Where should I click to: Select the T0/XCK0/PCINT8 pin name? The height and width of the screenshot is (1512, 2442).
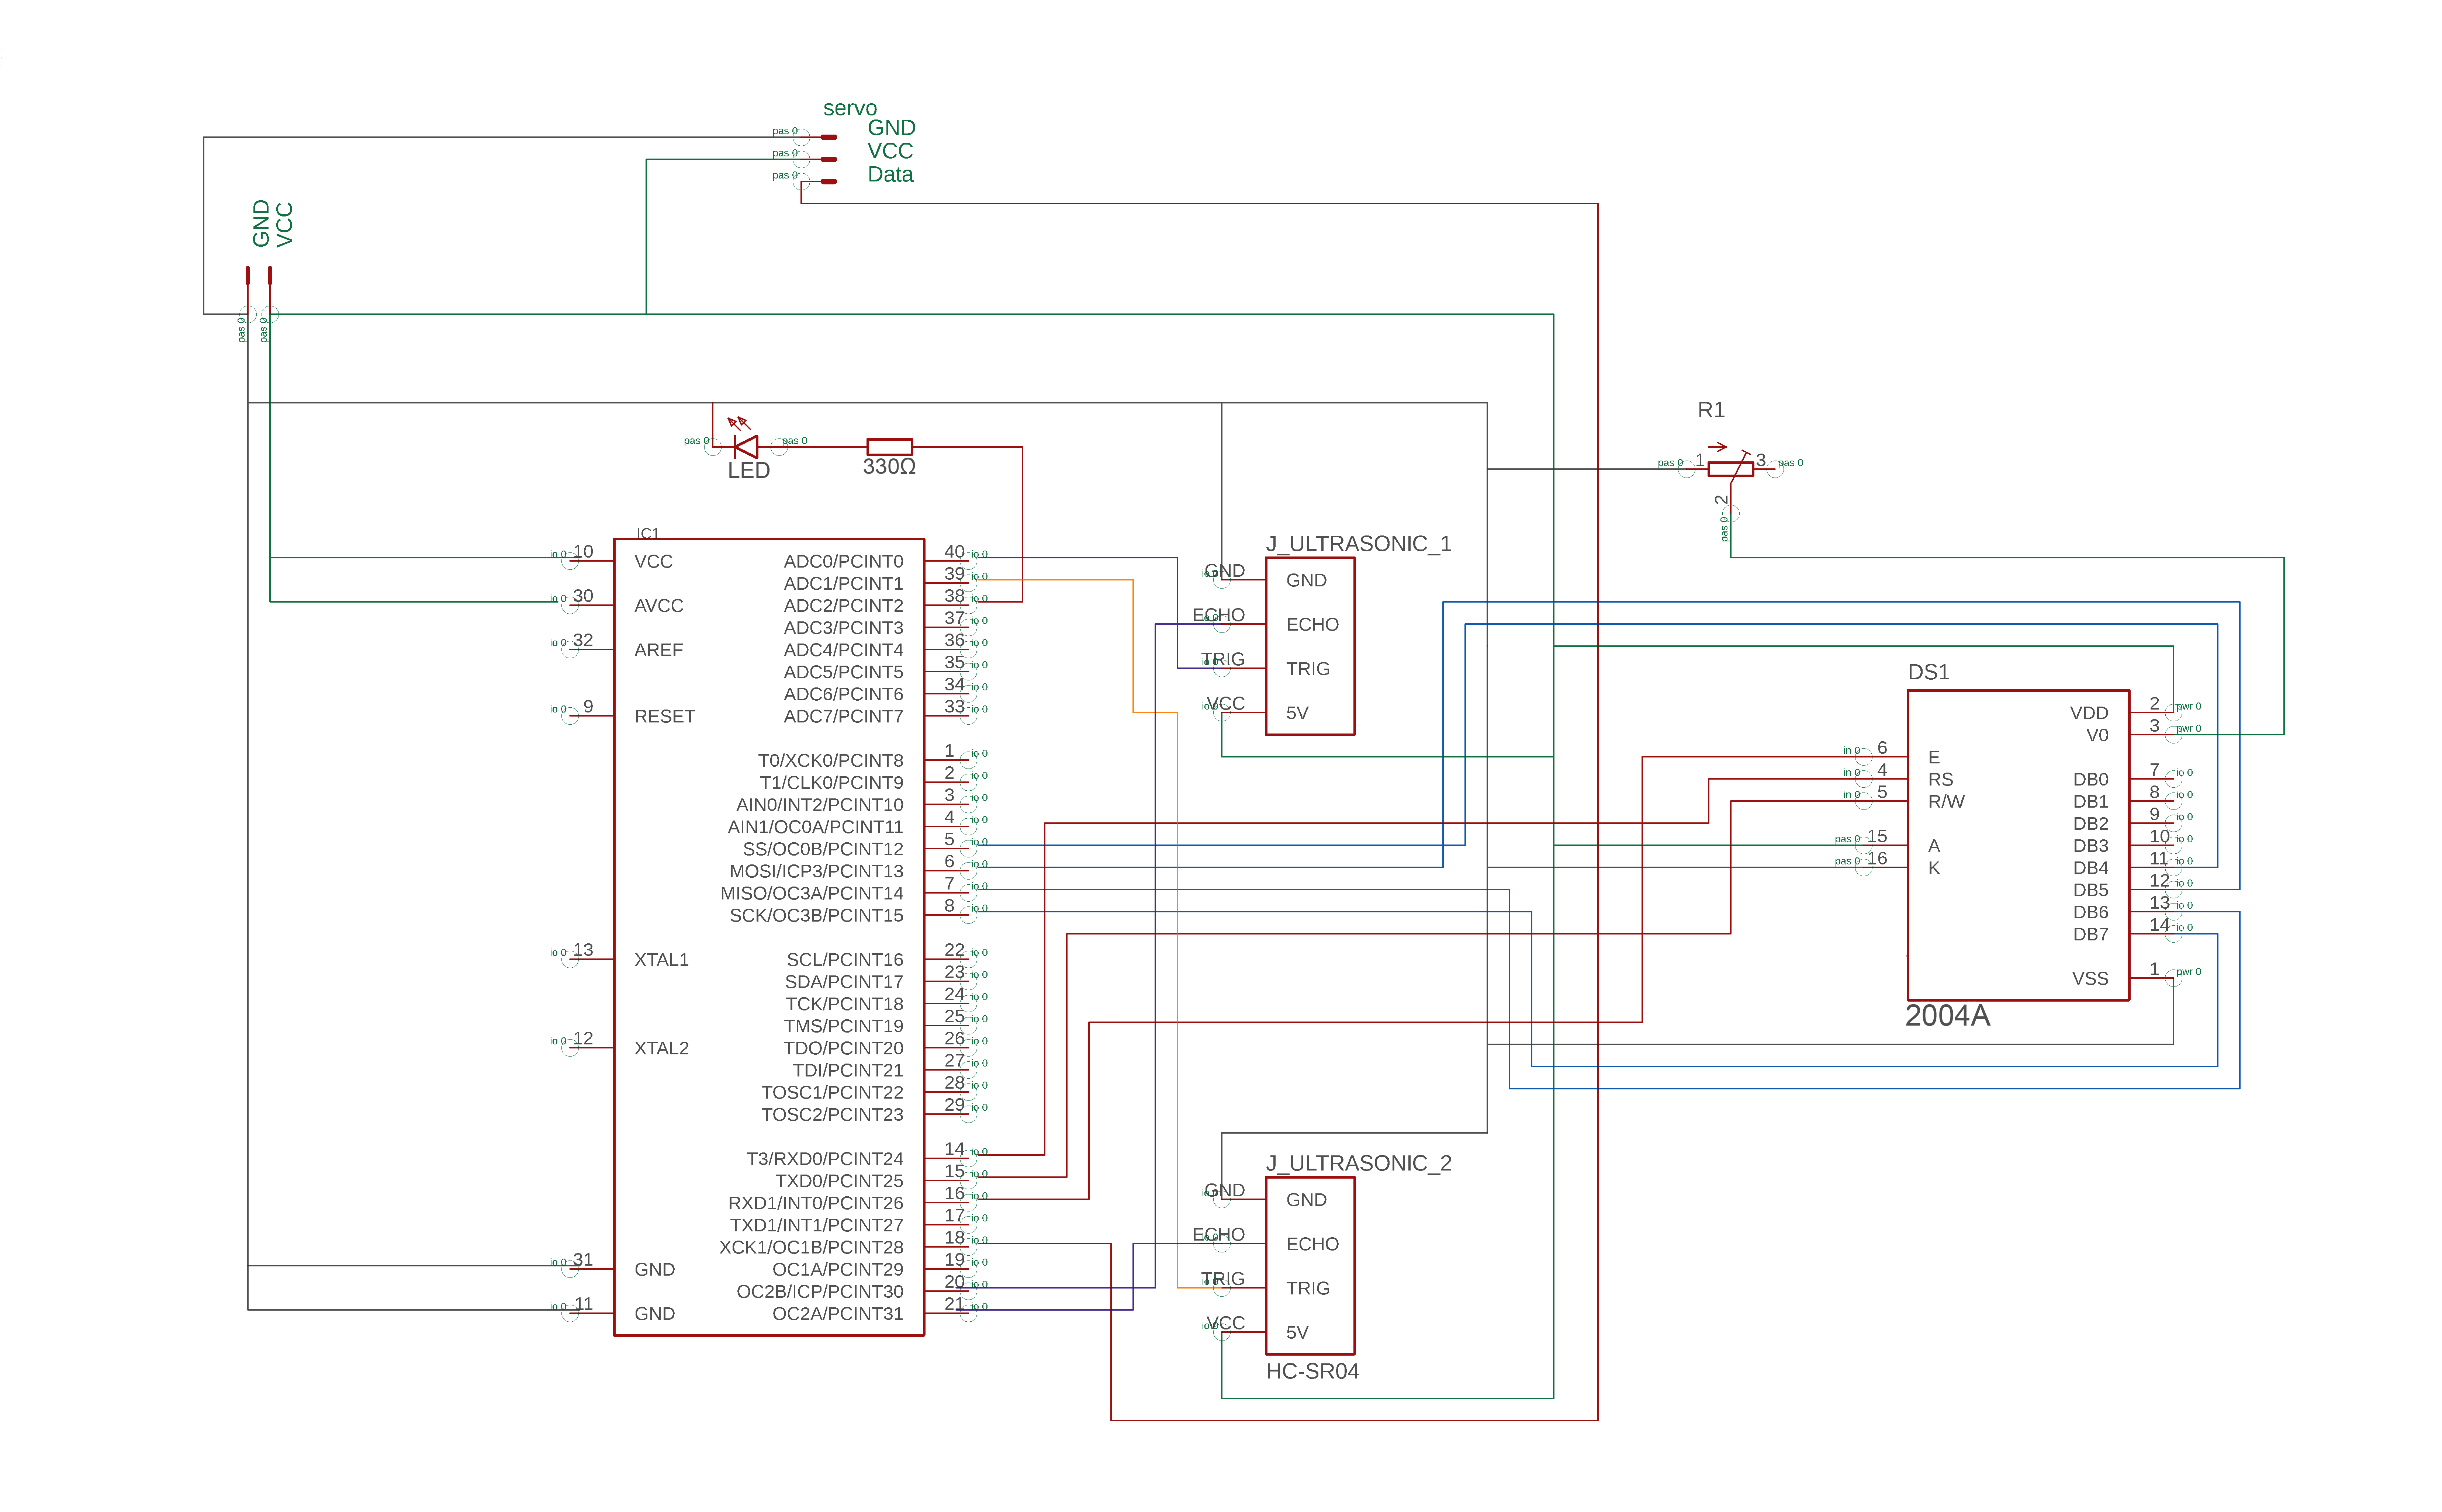[830, 761]
